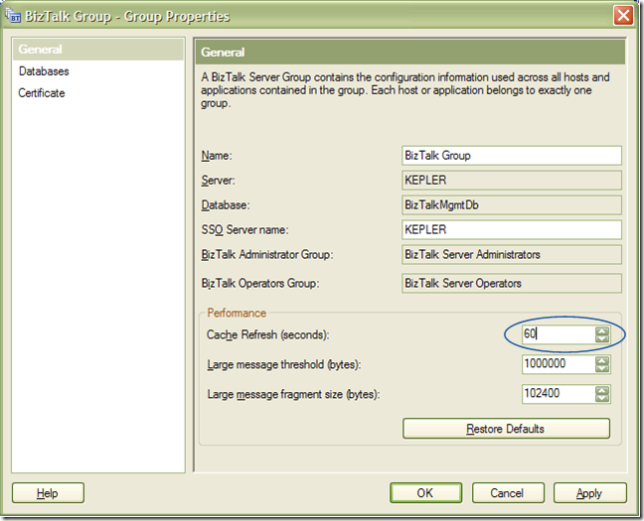The image size is (644, 521).
Task: Click the Name field containing BizTalk Group
Action: (x=511, y=156)
